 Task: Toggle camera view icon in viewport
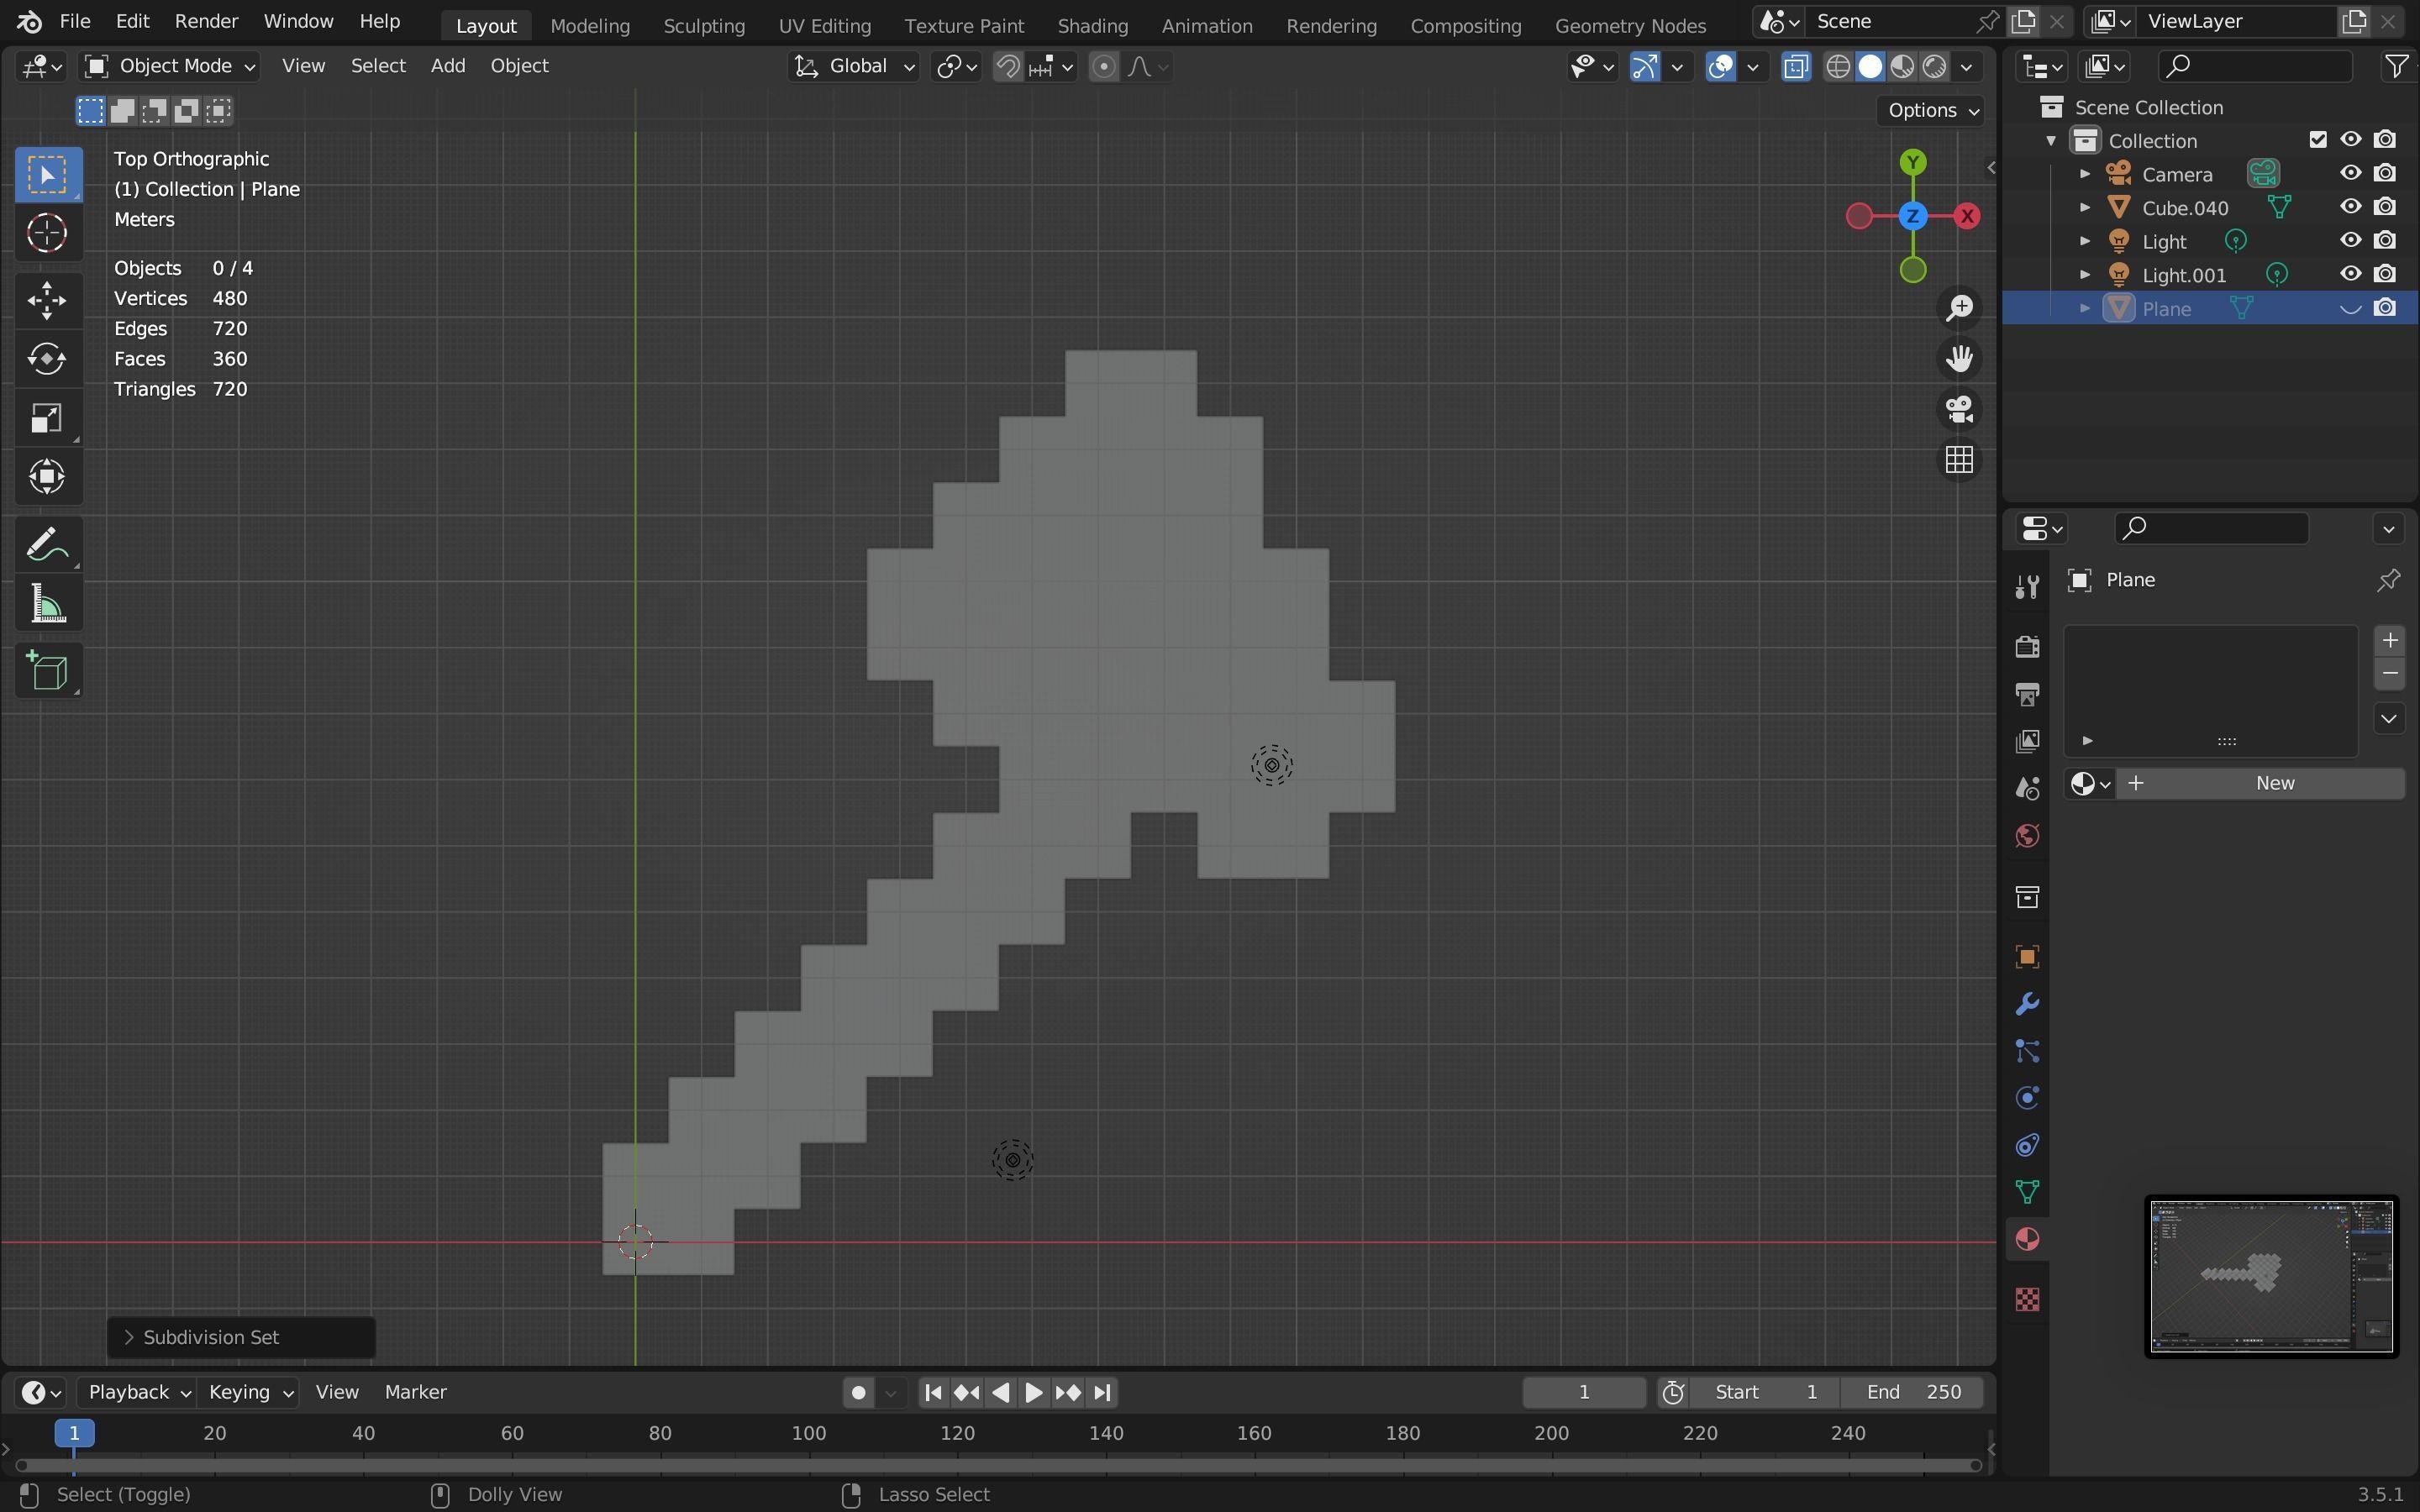pos(1959,409)
